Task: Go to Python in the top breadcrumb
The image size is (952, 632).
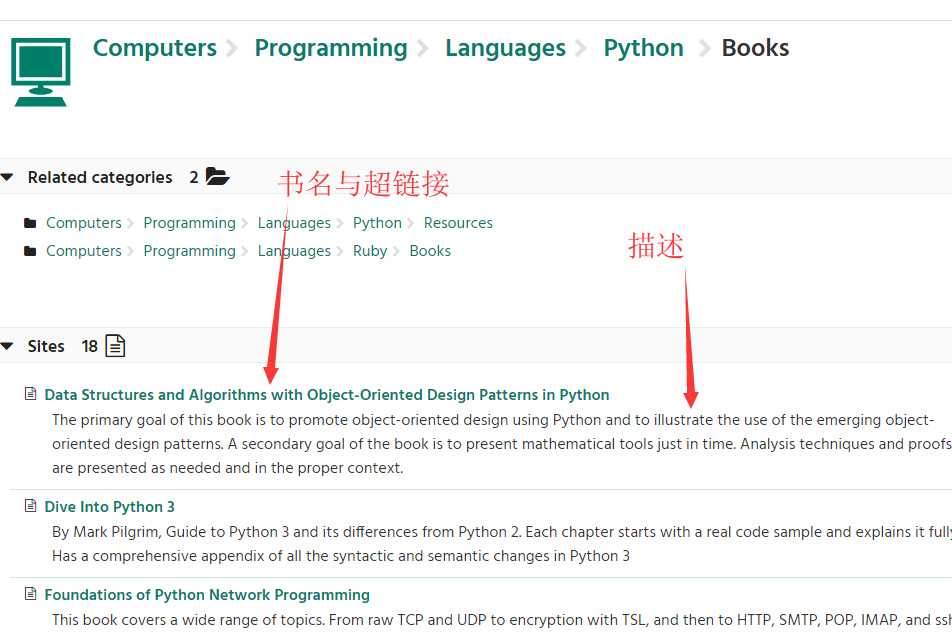Action: pos(644,48)
